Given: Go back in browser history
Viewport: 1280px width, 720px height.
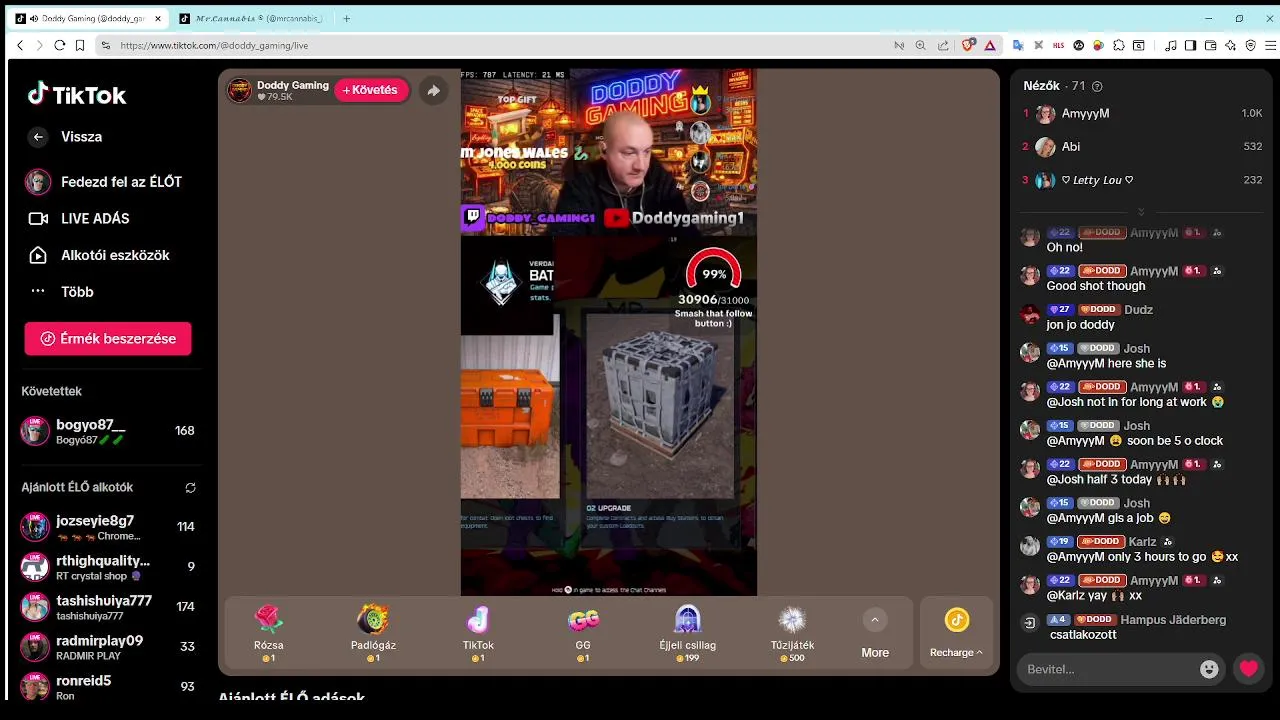Looking at the screenshot, I should pos(20,45).
